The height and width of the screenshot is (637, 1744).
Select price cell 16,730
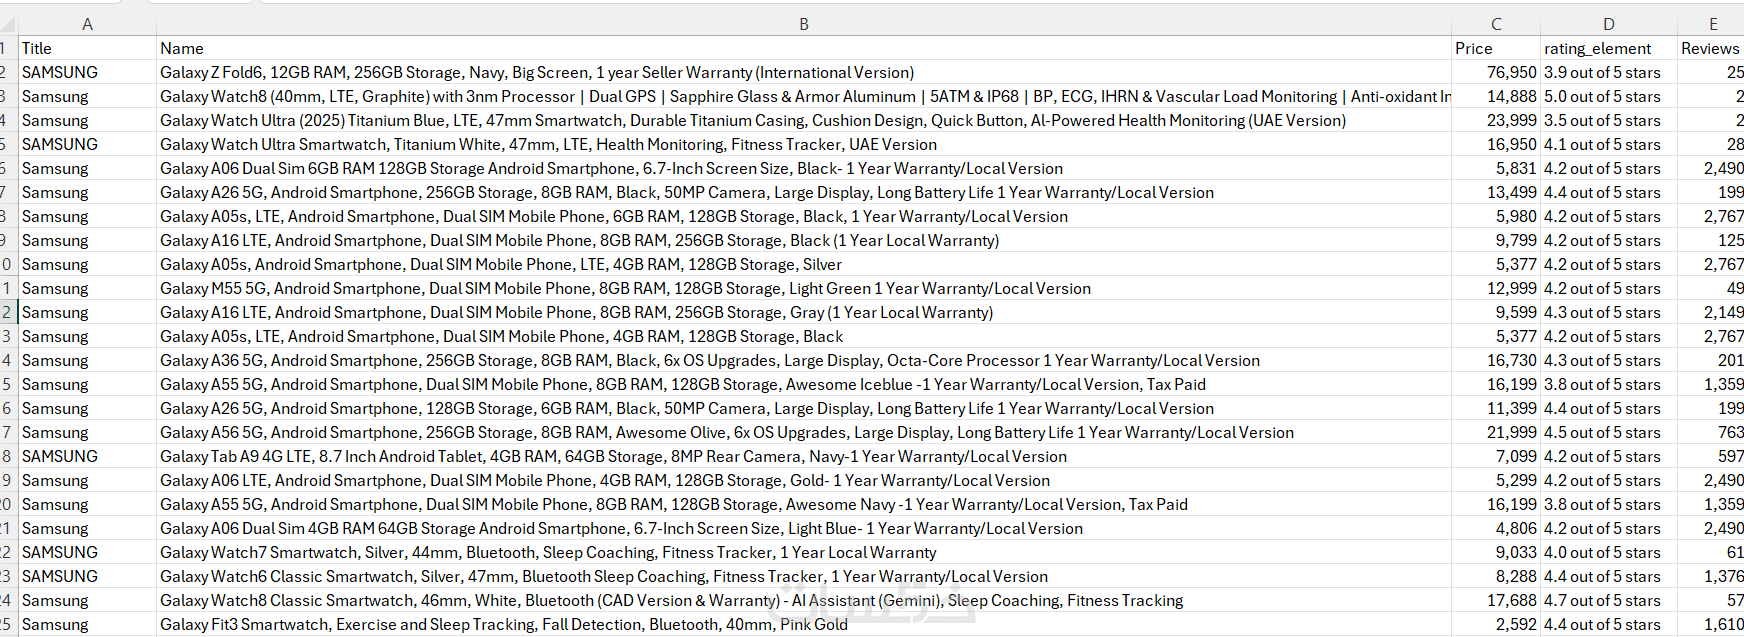(x=1496, y=360)
